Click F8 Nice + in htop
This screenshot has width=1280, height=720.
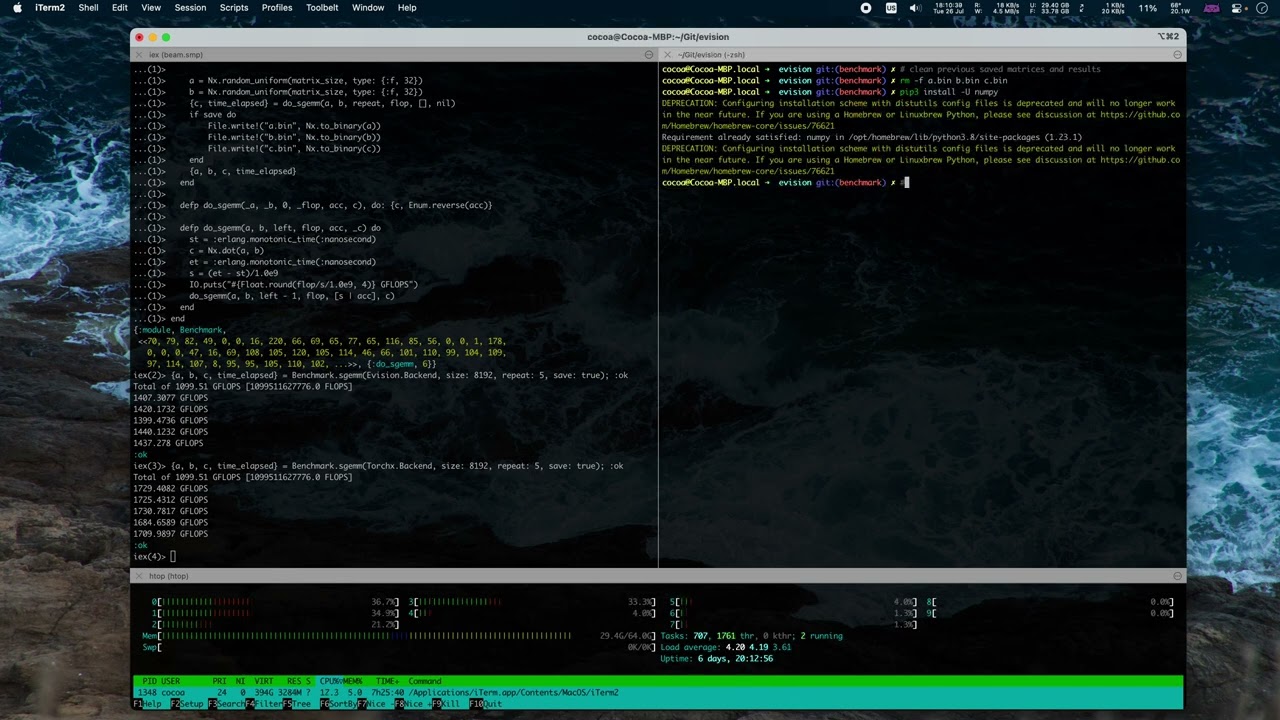(x=412, y=704)
